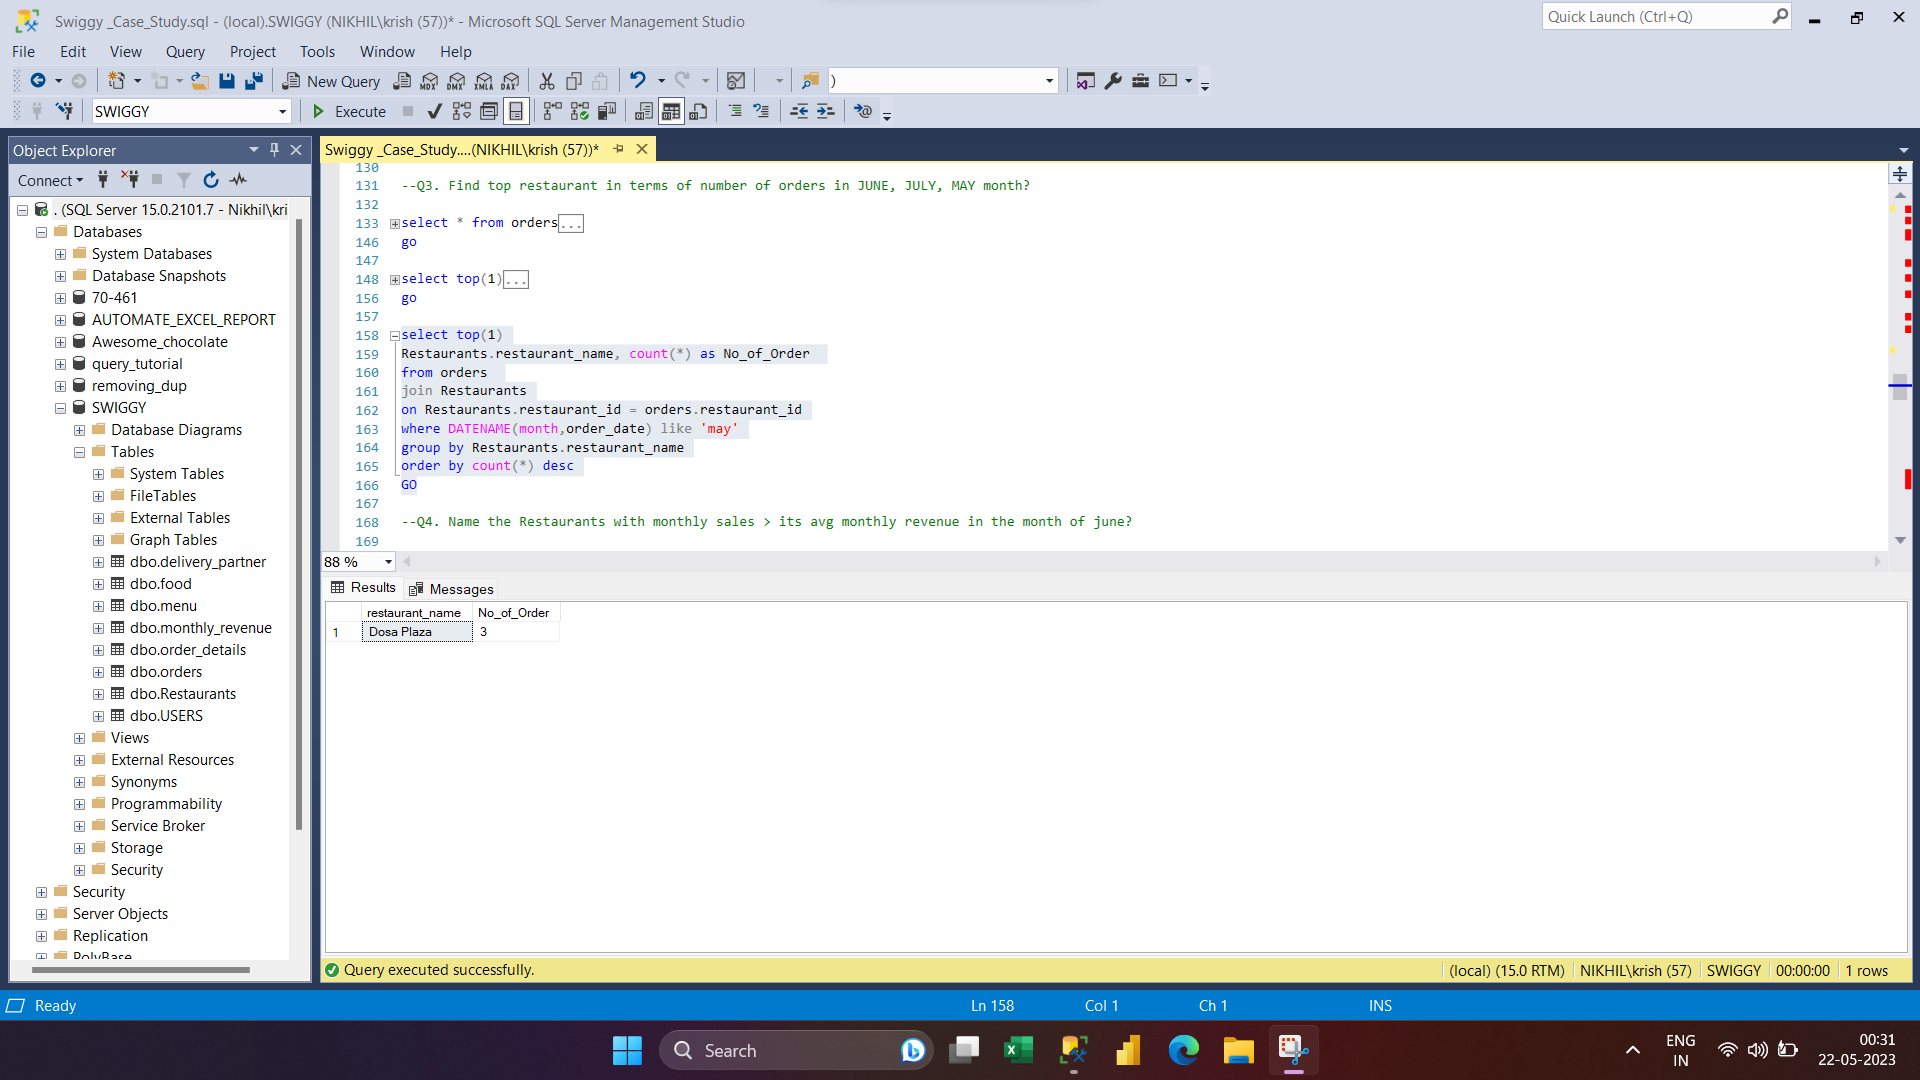Click the Analysis Services MDX Query icon
The width and height of the screenshot is (1920, 1080).
point(430,81)
